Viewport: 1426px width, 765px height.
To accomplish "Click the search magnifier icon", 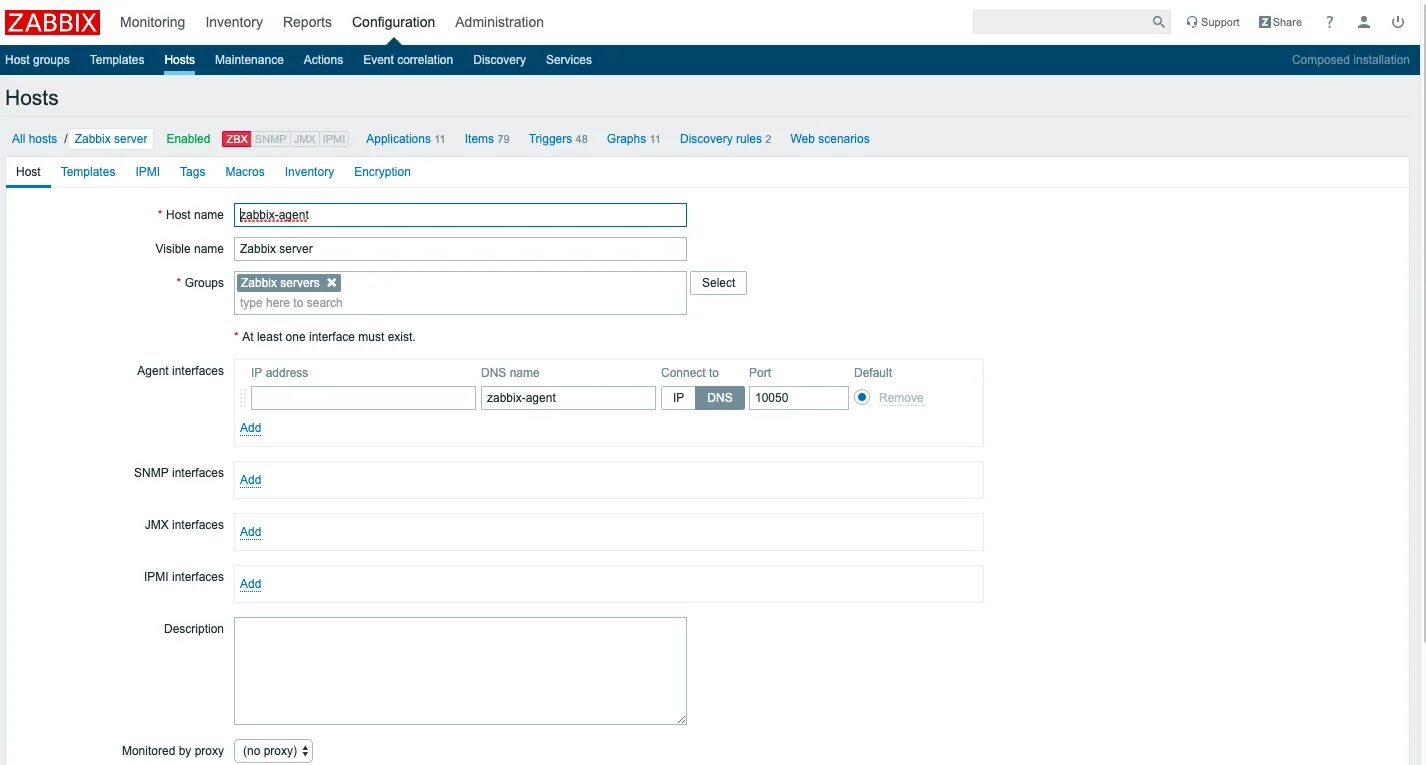I will pyautogui.click(x=1158, y=22).
